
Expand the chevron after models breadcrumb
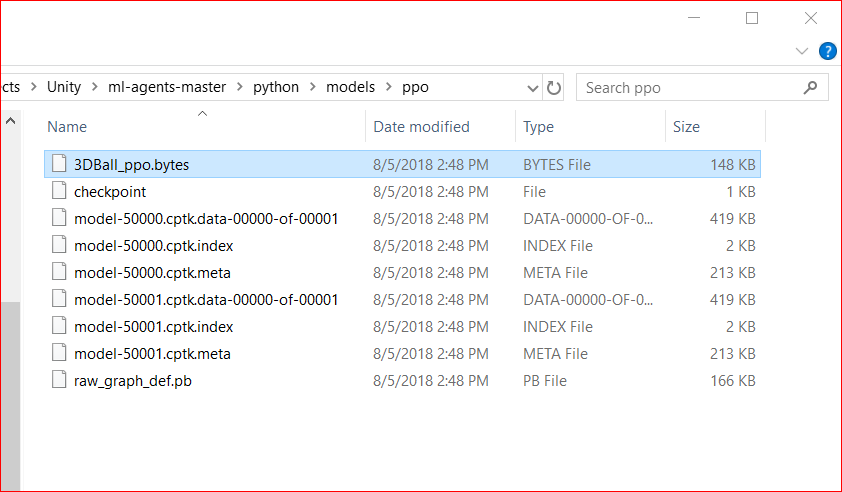tap(389, 87)
